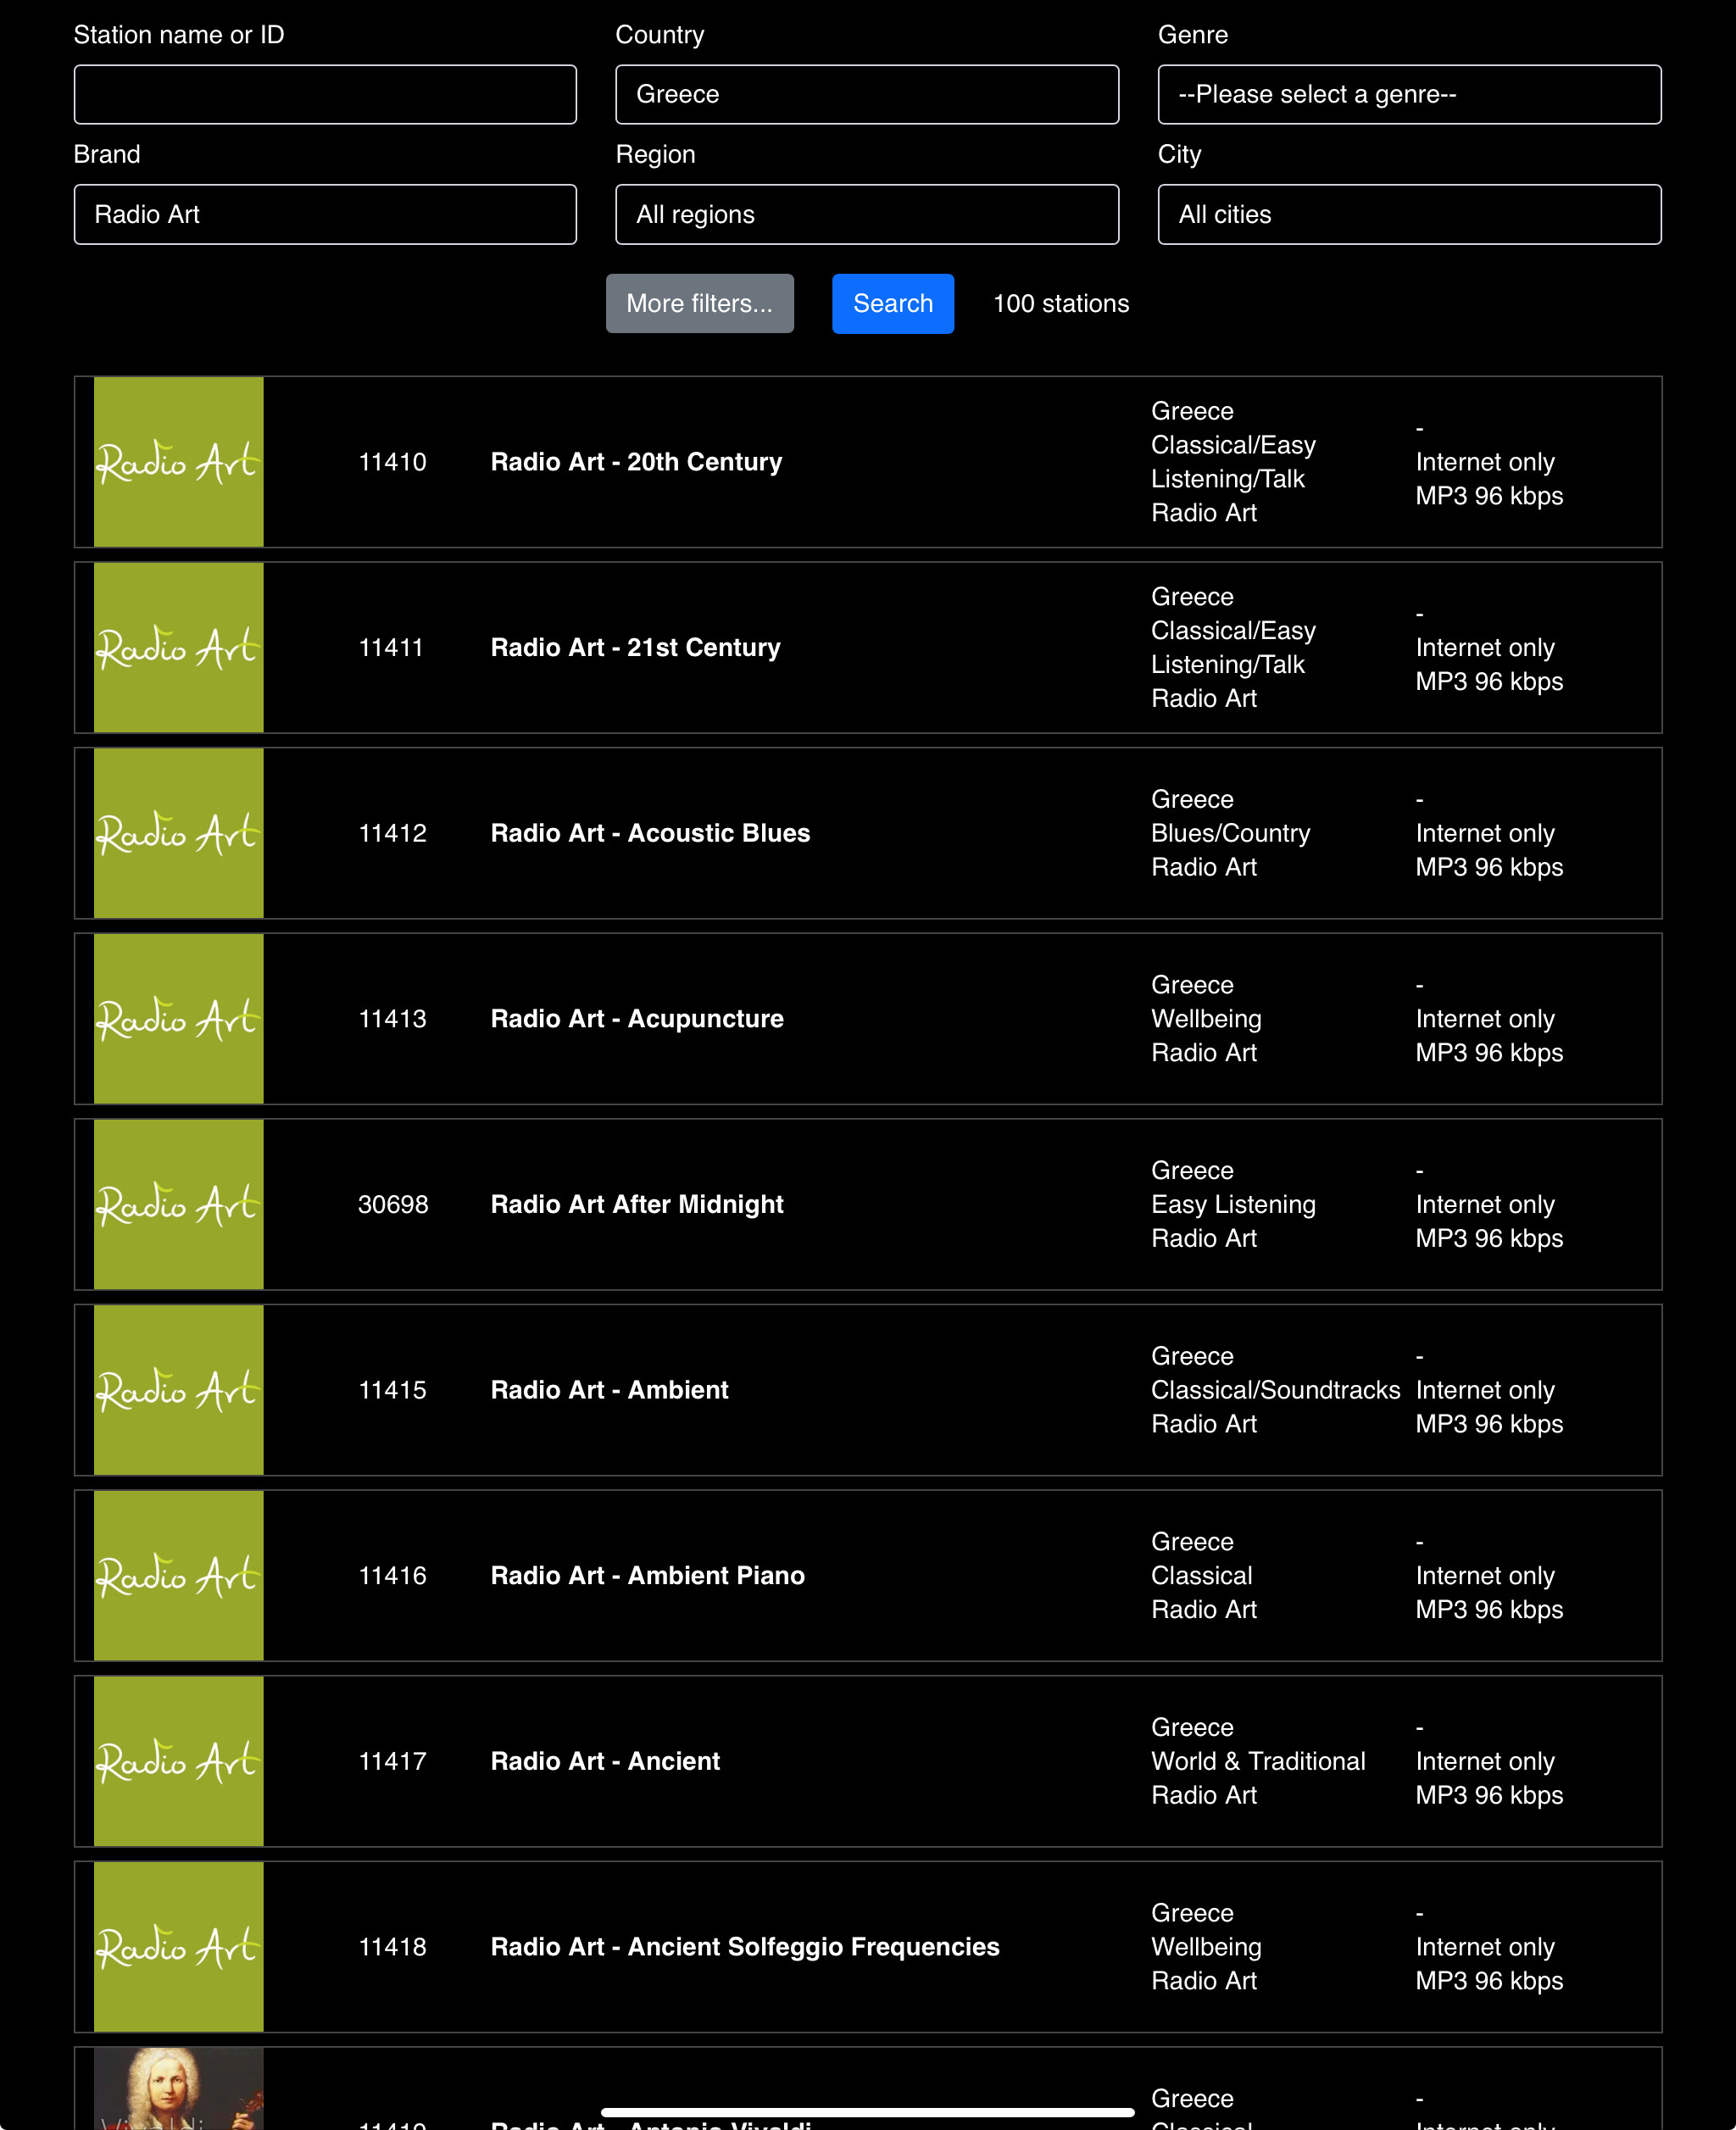Screen dimensions: 1736x2130
Task: Click the Radio Art logo for Acupuncture
Action: 179,1019
